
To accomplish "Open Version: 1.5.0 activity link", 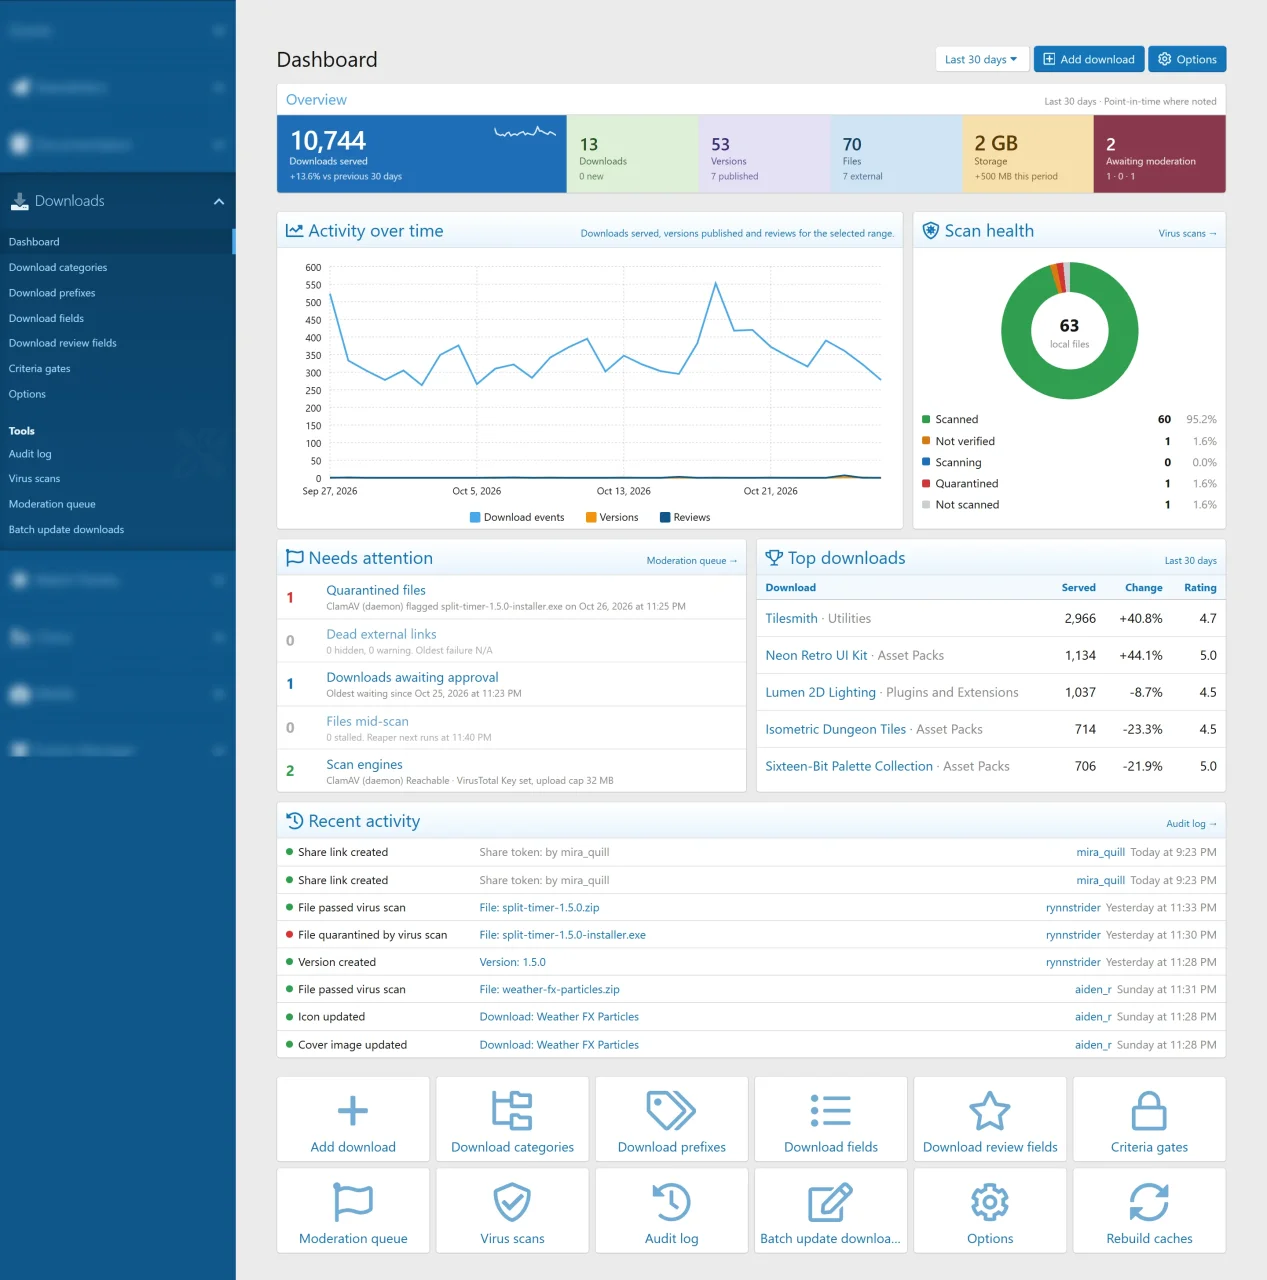I will (x=512, y=962).
